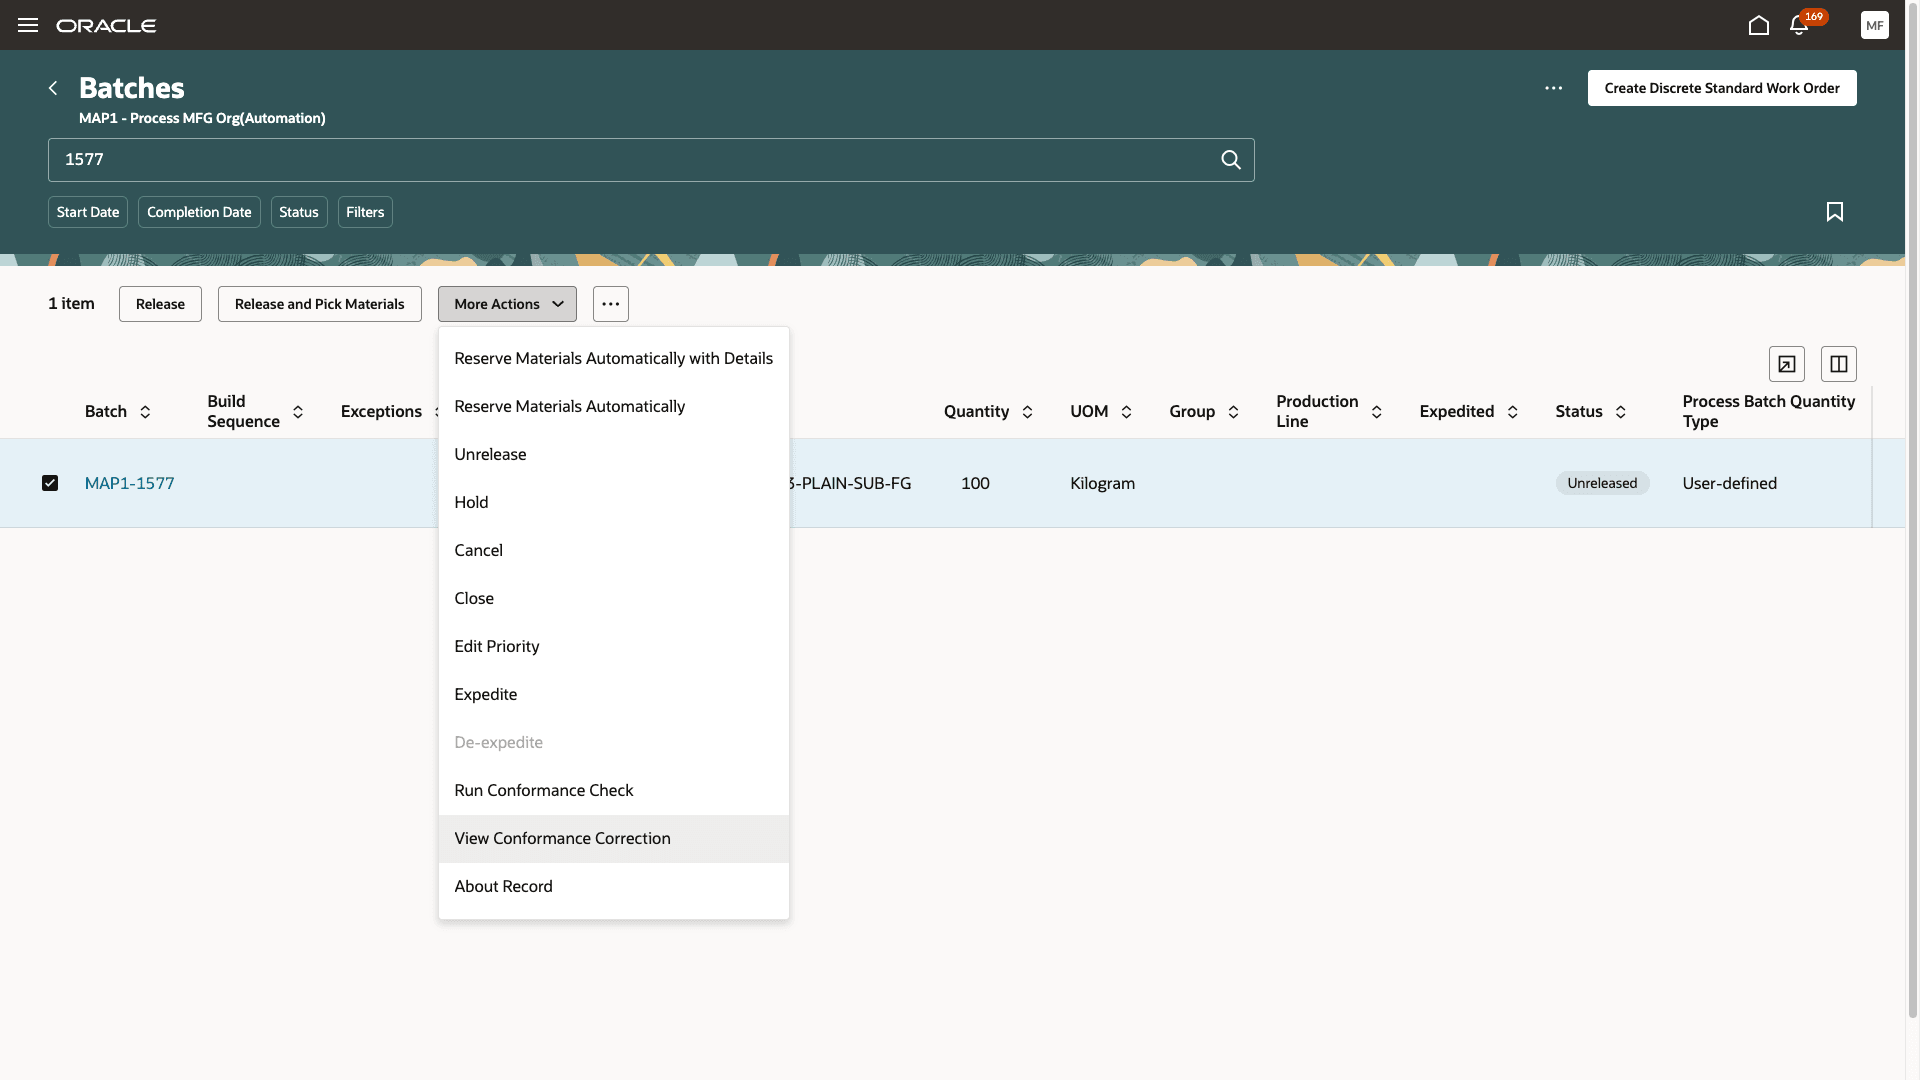The width and height of the screenshot is (1920, 1080).
Task: Choose Expedite from the menu
Action: click(614, 695)
